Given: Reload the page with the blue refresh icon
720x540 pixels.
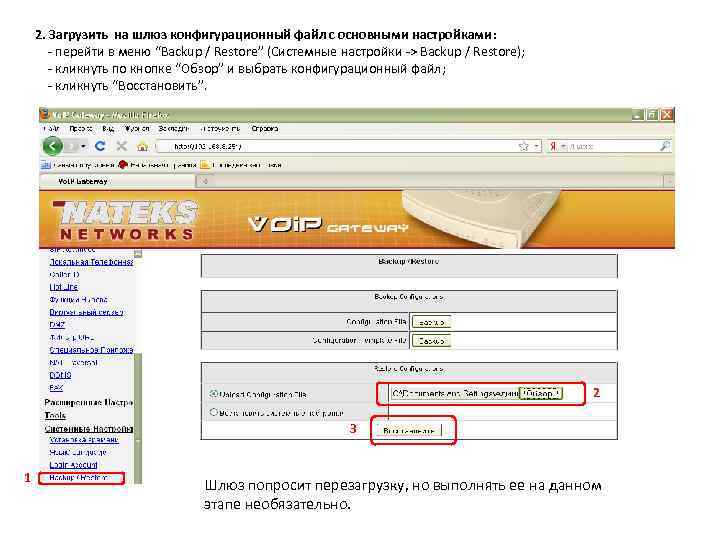Looking at the screenshot, I should click(100, 146).
